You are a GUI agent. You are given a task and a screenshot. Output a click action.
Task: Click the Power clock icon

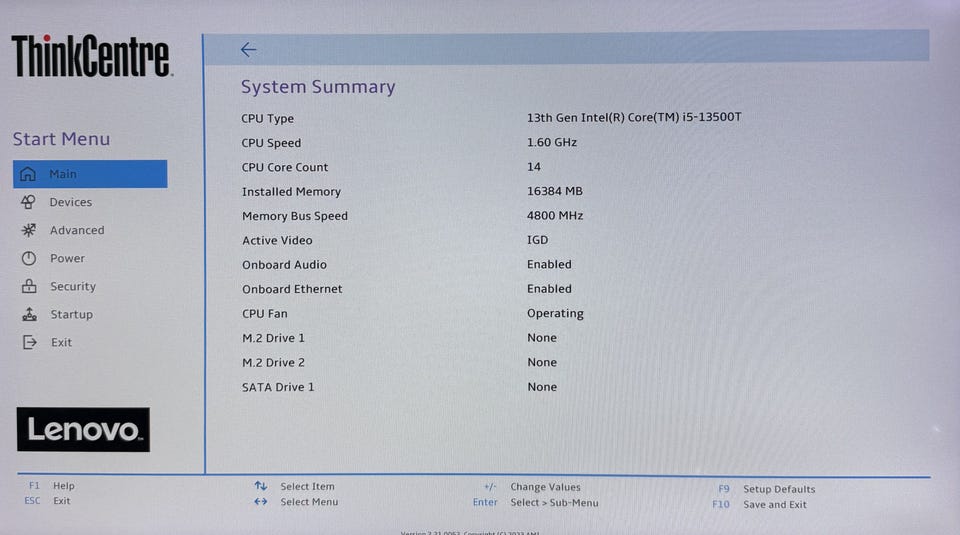(x=29, y=258)
